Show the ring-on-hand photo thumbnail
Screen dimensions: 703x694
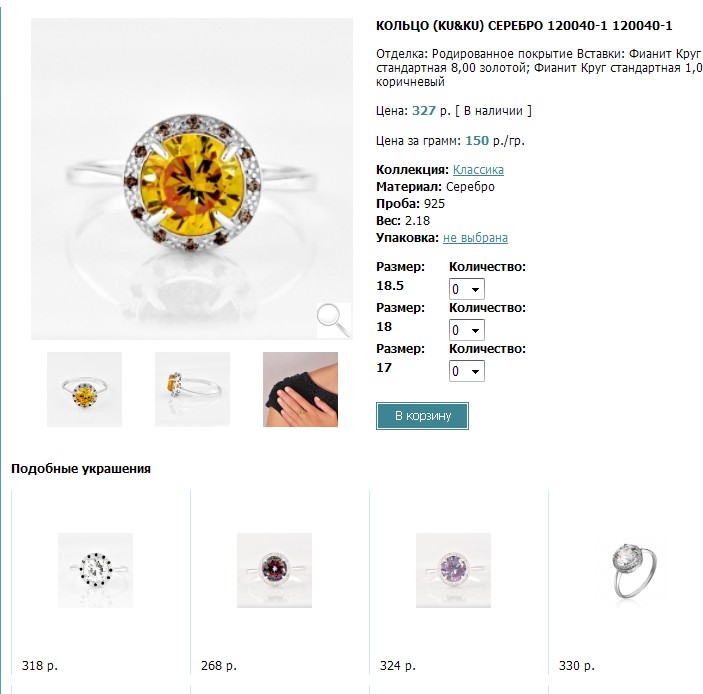click(300, 389)
